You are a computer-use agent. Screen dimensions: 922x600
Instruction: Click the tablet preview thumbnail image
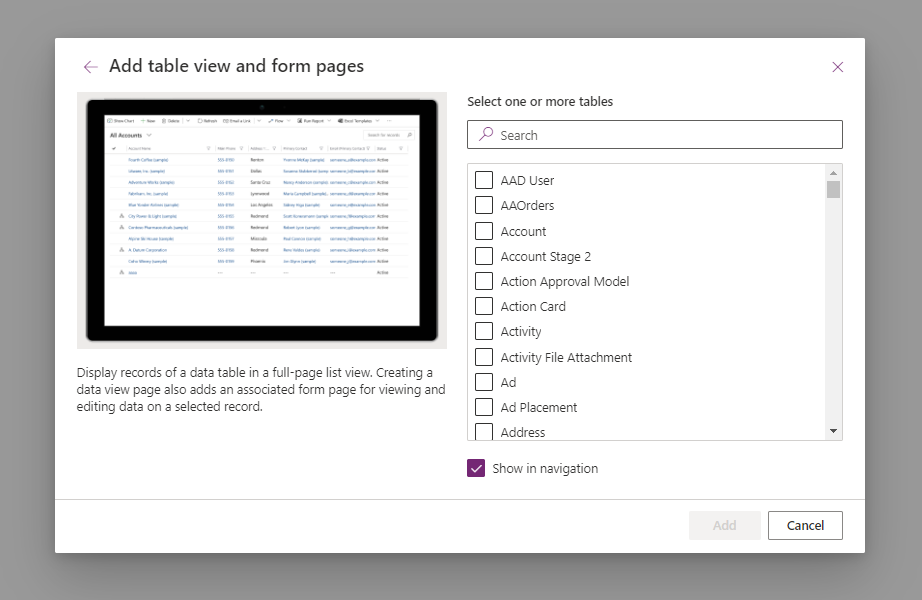262,220
